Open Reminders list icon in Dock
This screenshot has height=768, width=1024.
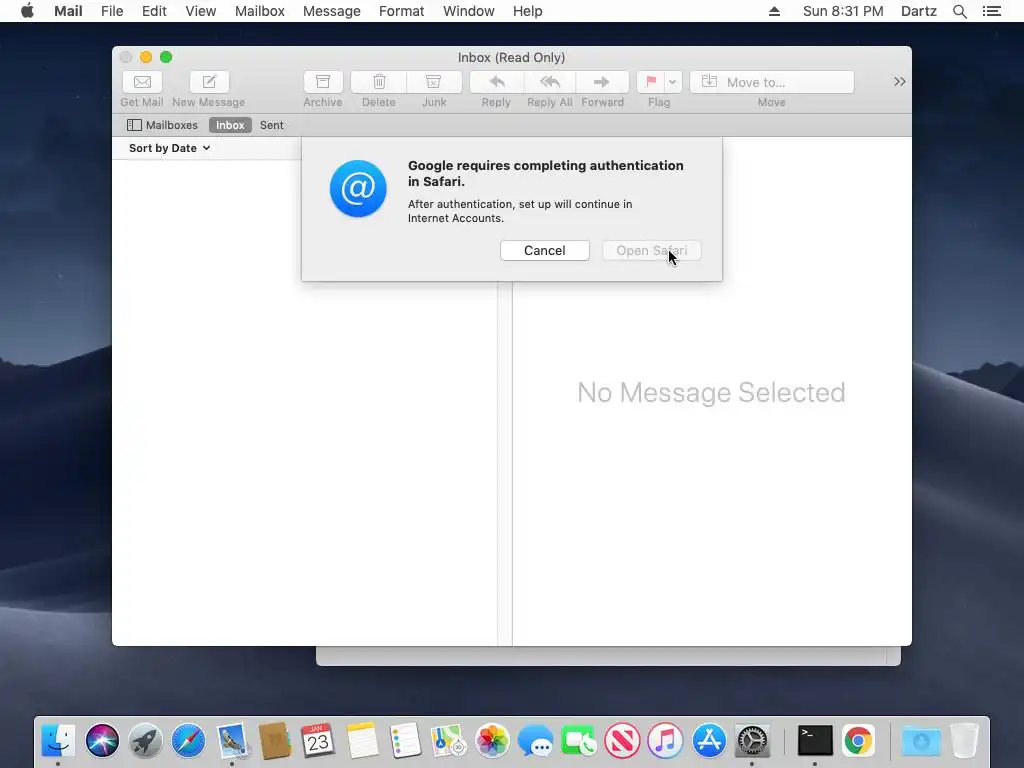[x=405, y=741]
